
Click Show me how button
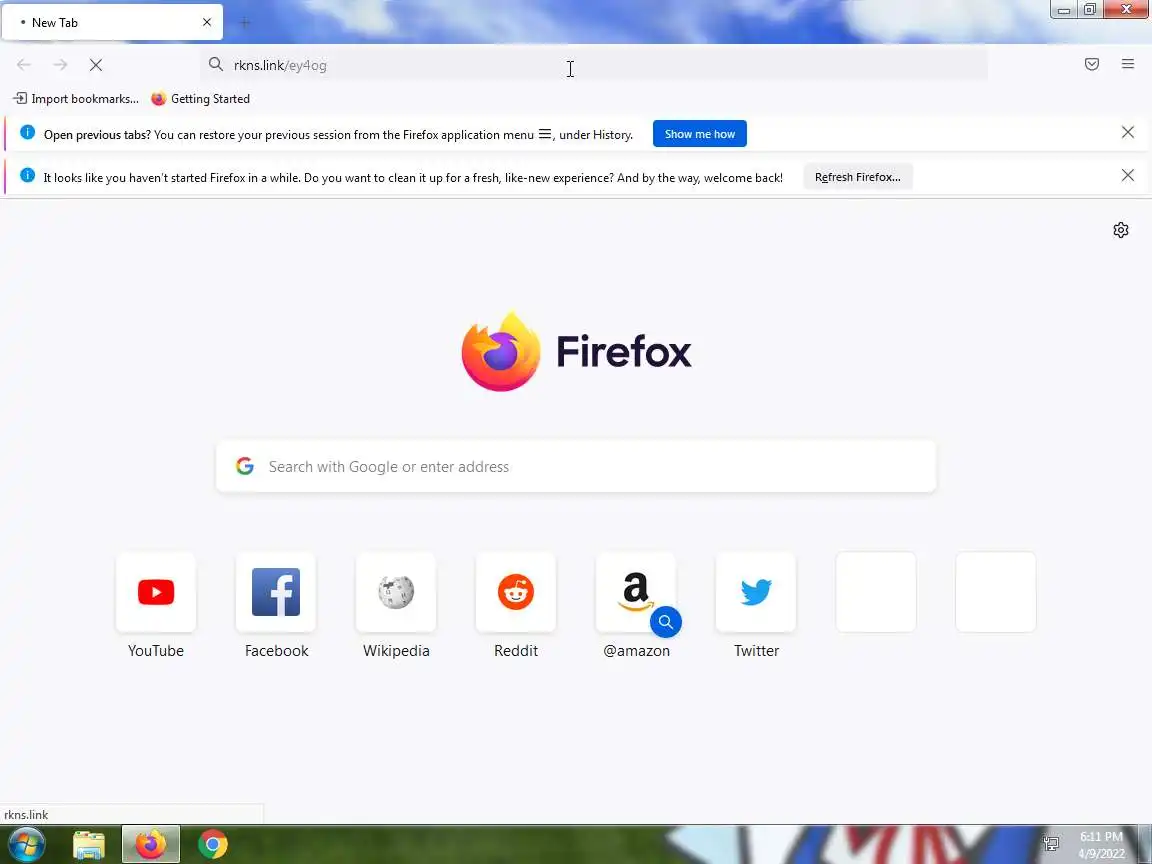[x=699, y=134]
